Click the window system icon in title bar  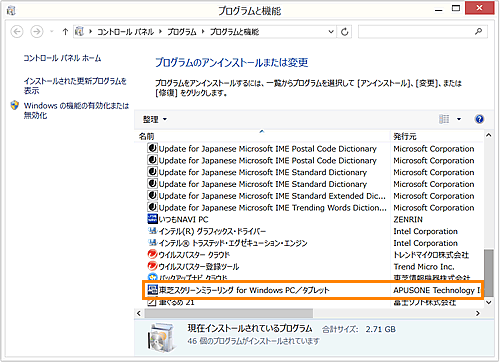point(11,11)
